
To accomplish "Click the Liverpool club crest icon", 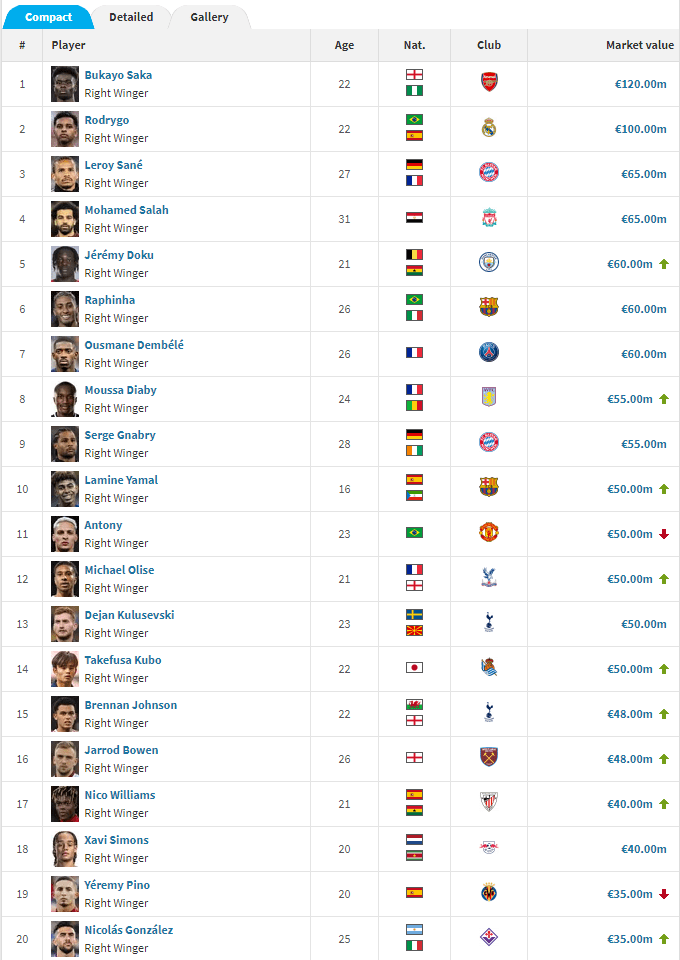I will [x=489, y=218].
